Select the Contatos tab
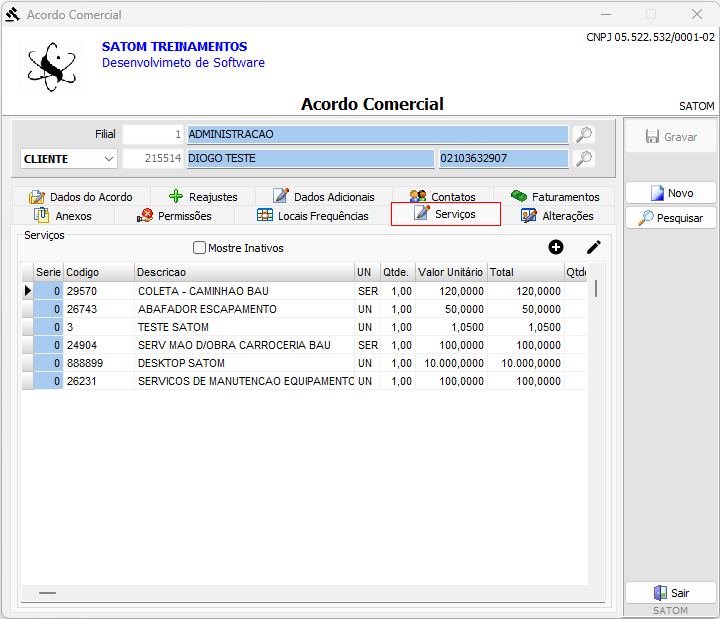 [x=443, y=197]
